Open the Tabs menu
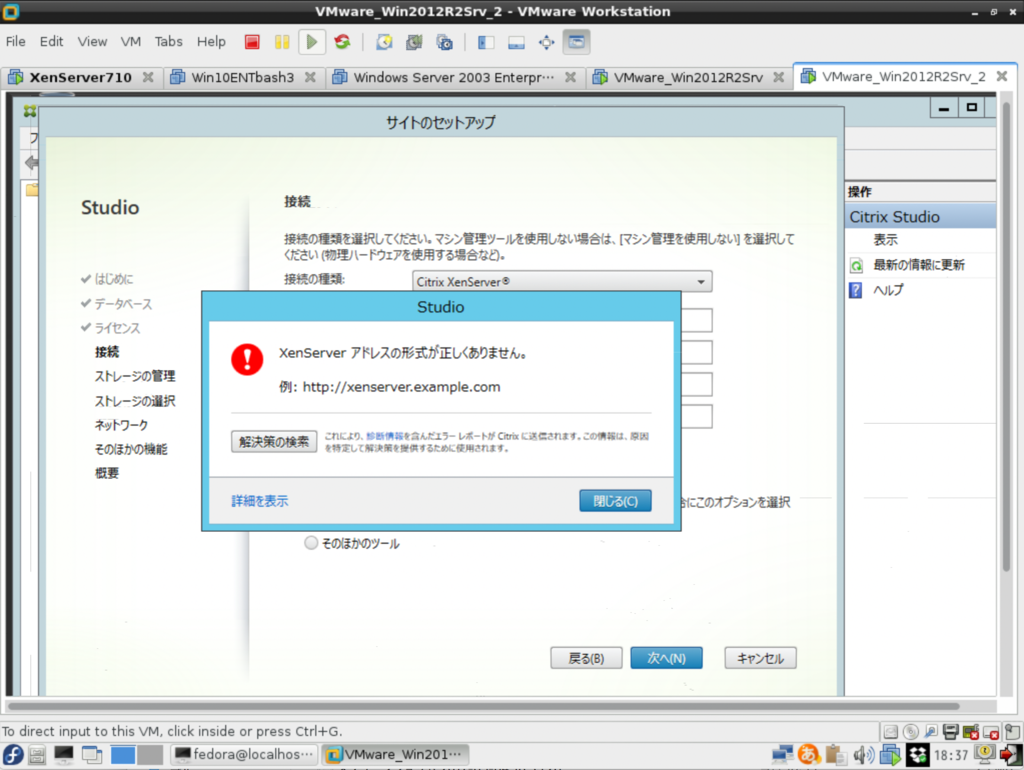 168,42
